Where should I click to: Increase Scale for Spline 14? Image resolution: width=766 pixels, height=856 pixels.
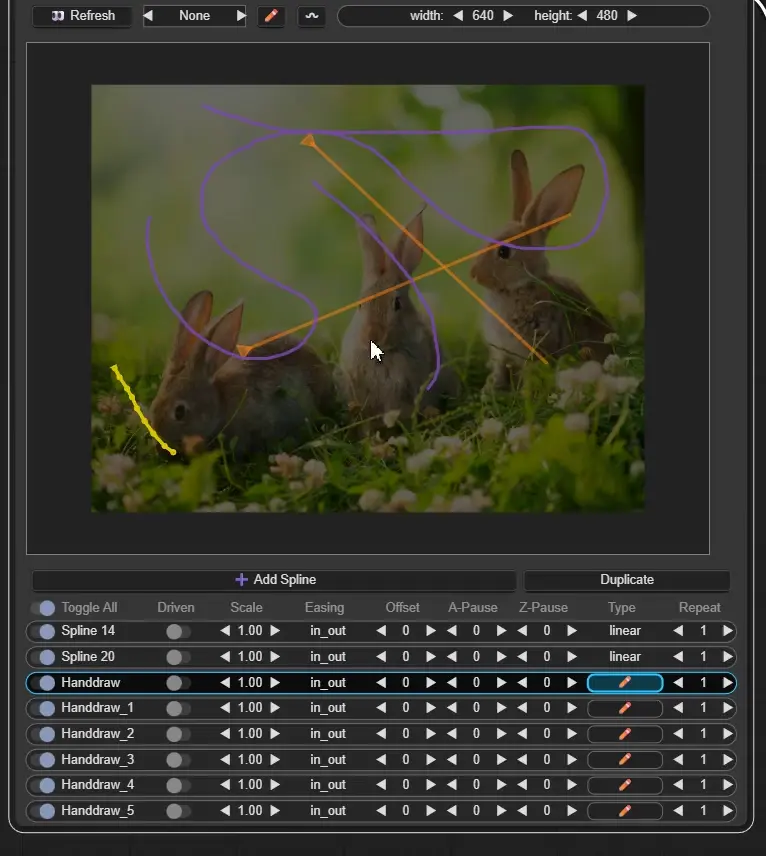tap(275, 631)
